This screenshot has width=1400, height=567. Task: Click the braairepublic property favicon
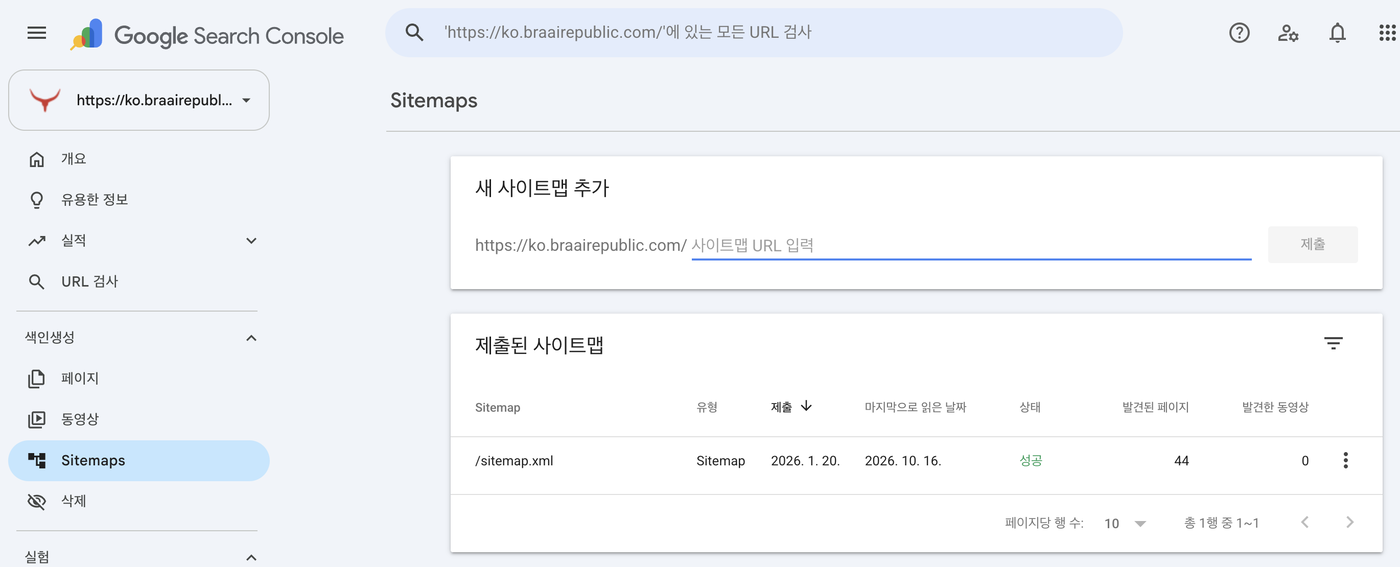pos(45,100)
